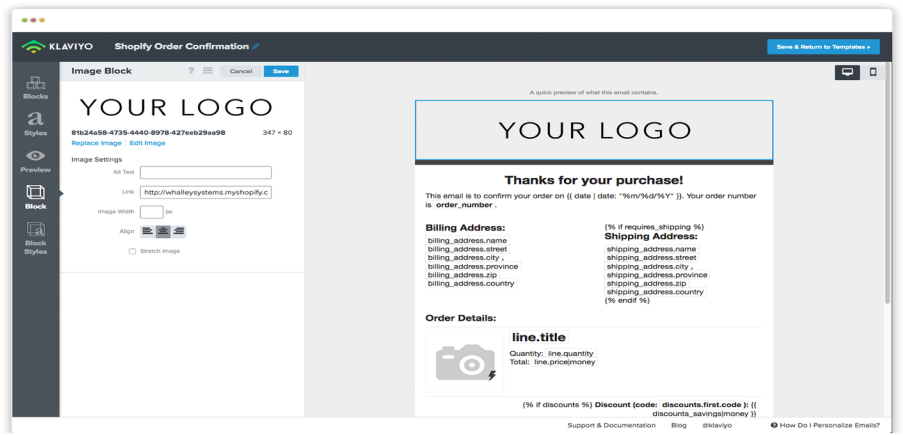The width and height of the screenshot is (903, 435).
Task: Click the 'line.price|money' variable
Action: click(x=564, y=362)
